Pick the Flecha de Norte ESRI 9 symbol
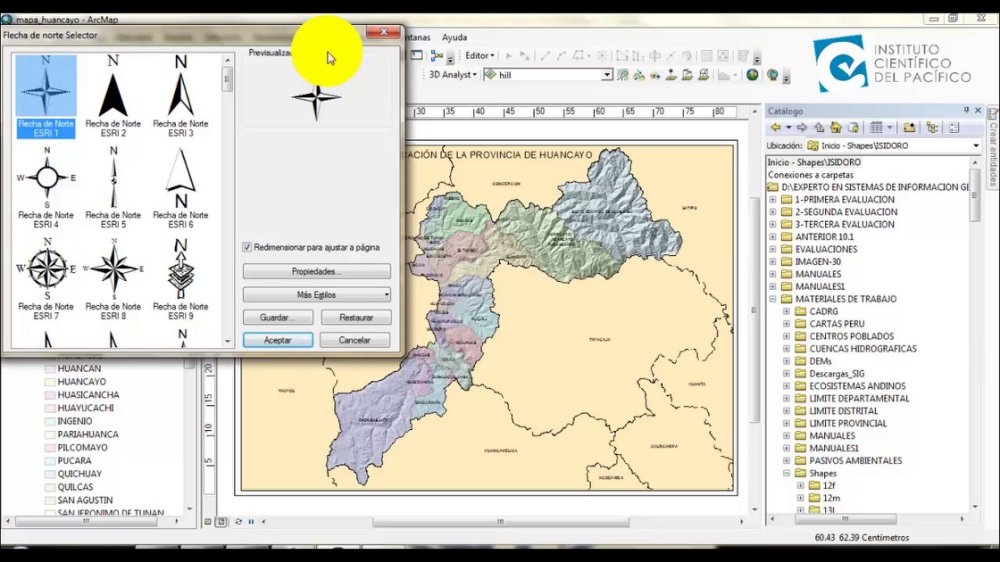 point(180,279)
